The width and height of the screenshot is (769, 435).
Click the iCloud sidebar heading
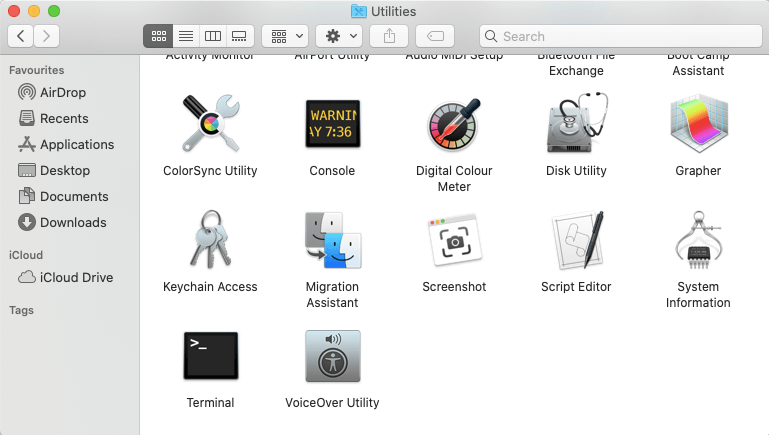click(26, 255)
